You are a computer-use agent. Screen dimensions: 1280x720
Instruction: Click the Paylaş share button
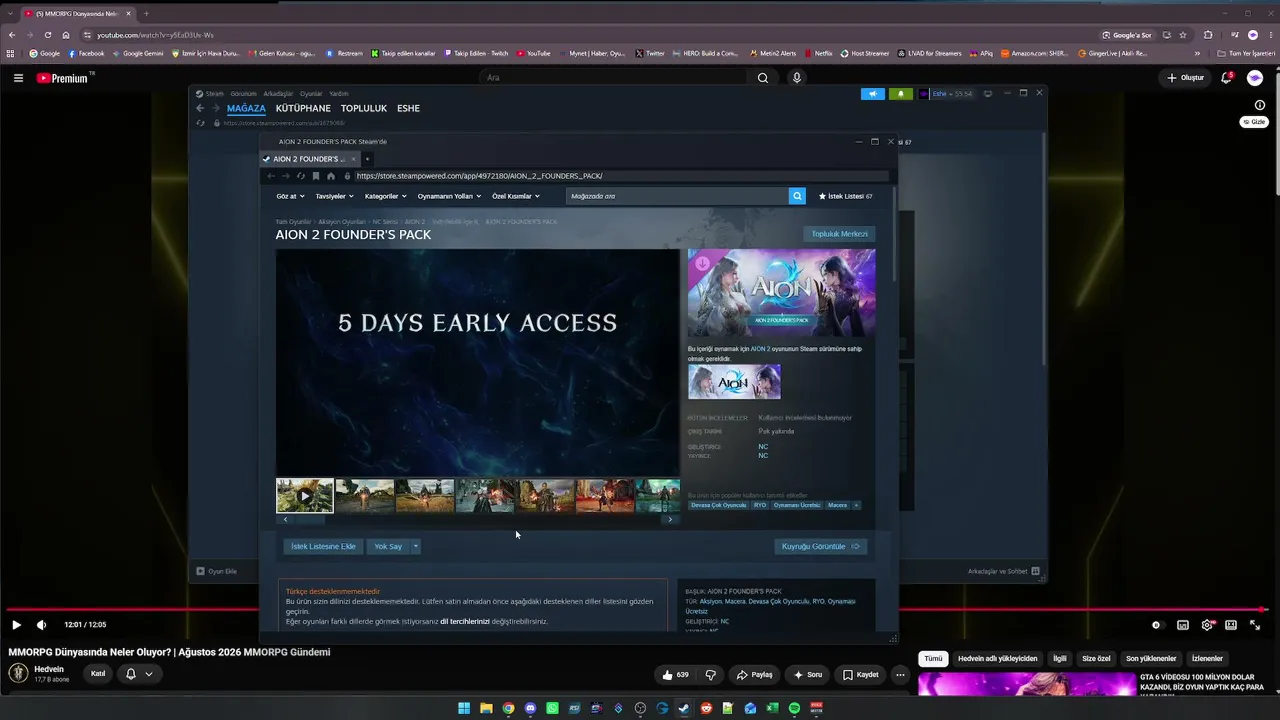[754, 675]
